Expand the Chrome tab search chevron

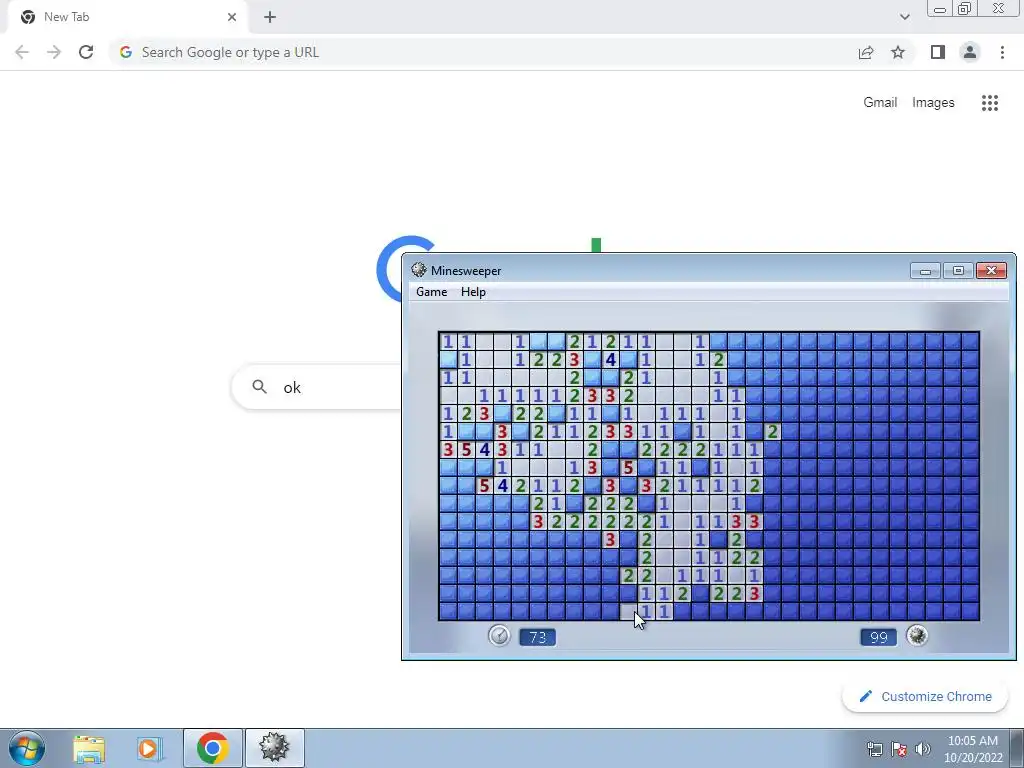[x=904, y=17]
